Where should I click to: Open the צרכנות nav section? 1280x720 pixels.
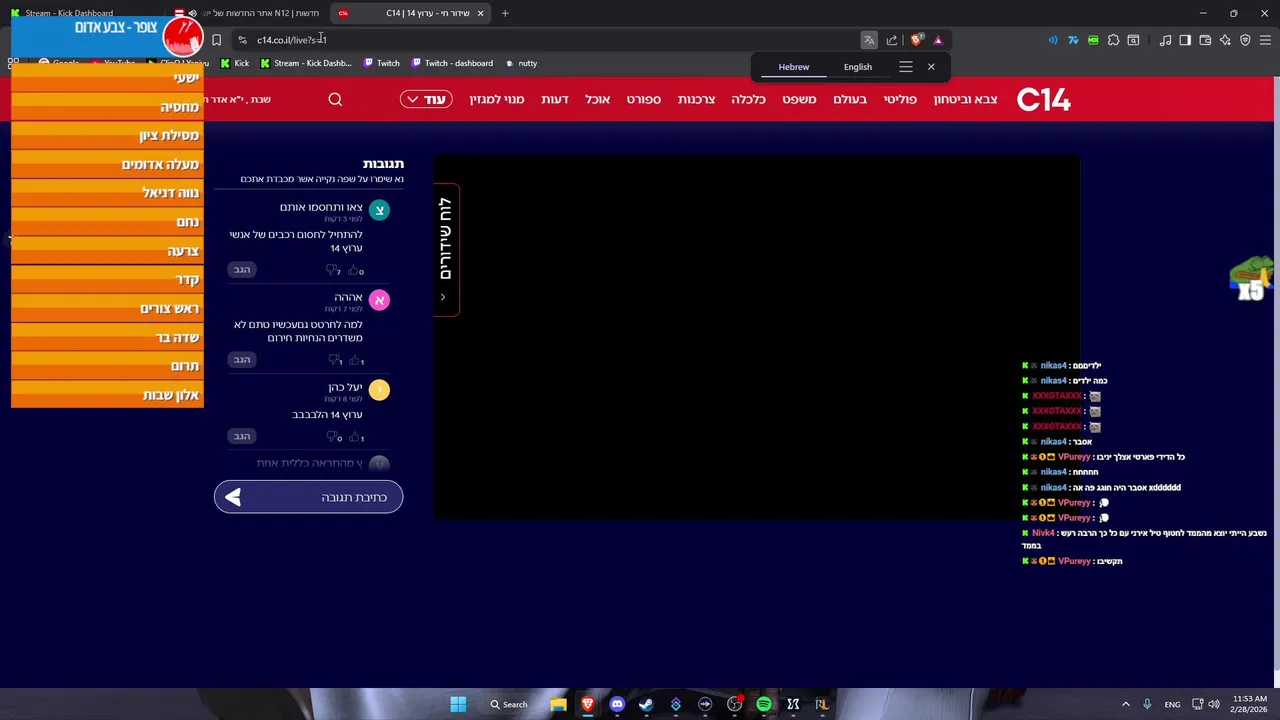[696, 99]
